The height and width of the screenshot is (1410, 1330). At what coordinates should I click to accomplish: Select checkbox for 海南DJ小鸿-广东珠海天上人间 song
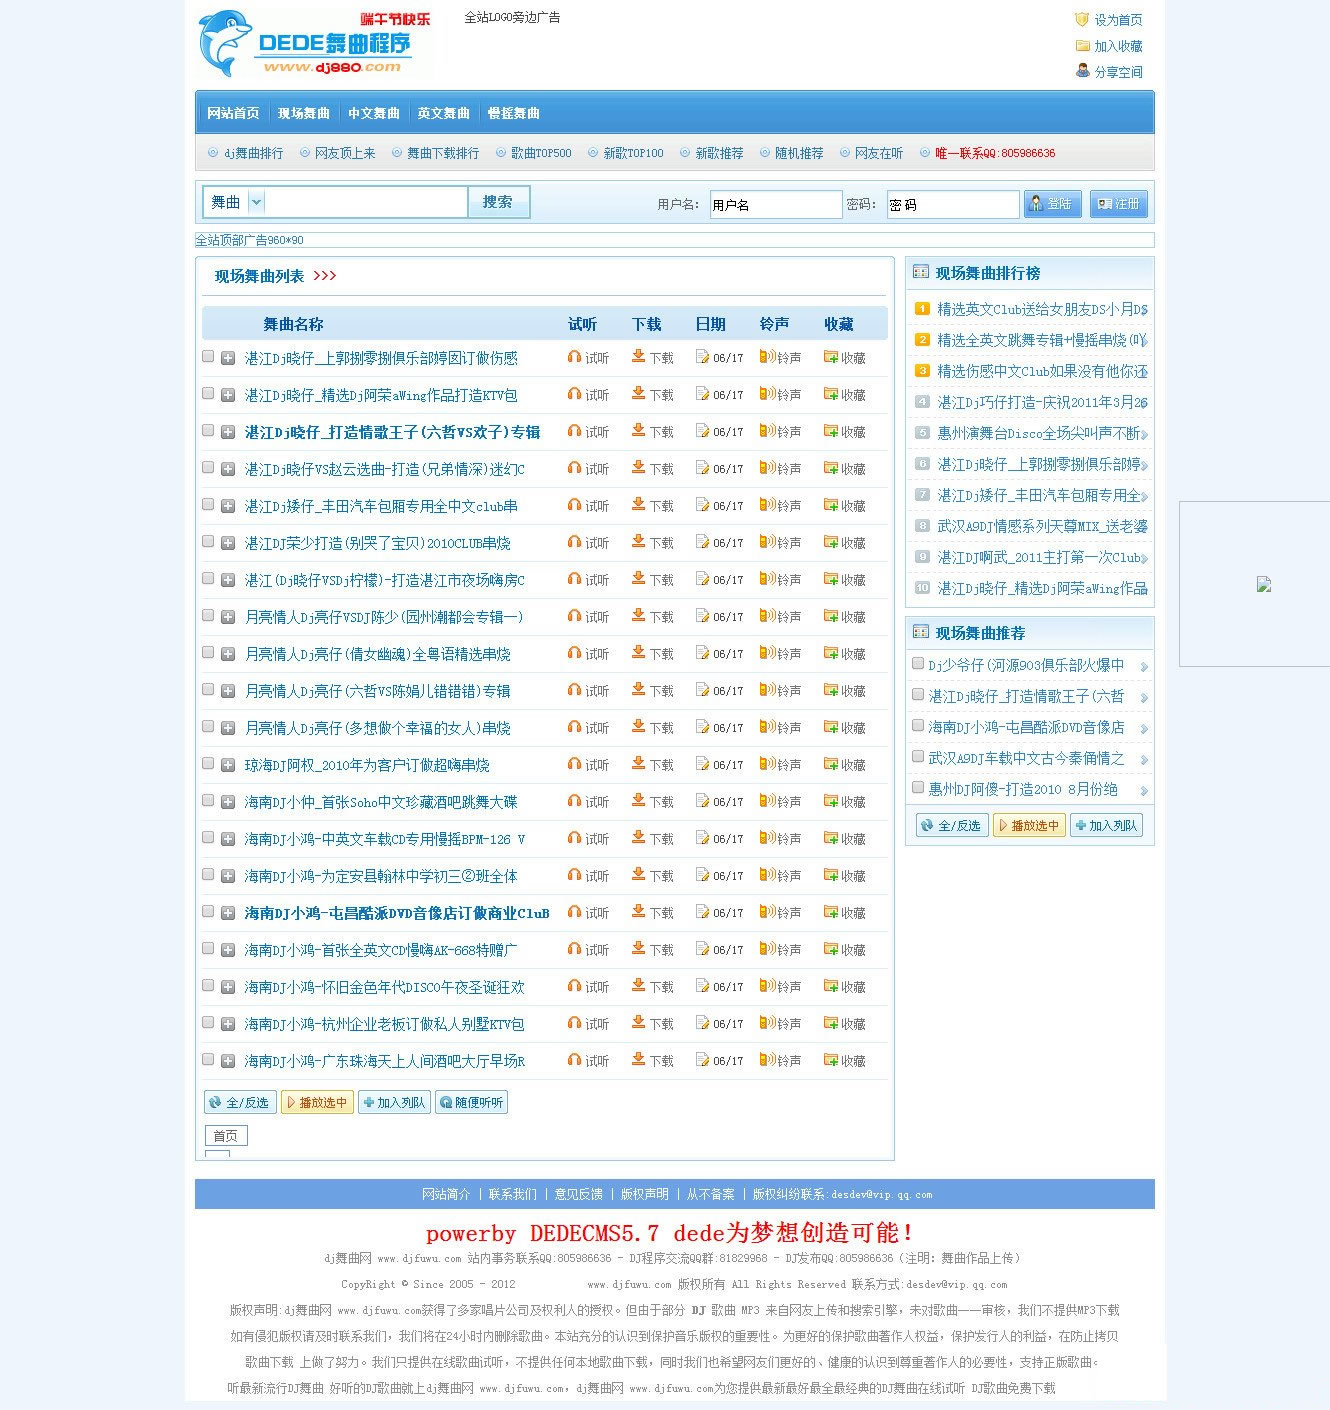(x=208, y=1059)
